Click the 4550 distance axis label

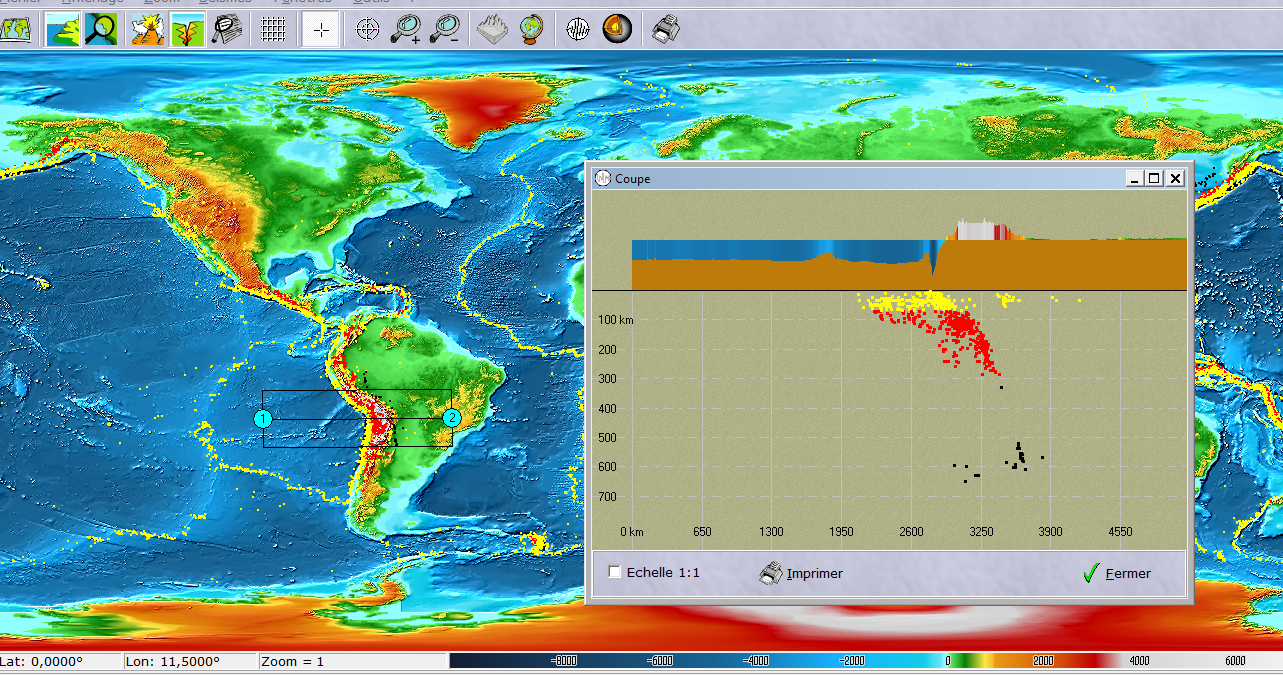coord(1120,532)
